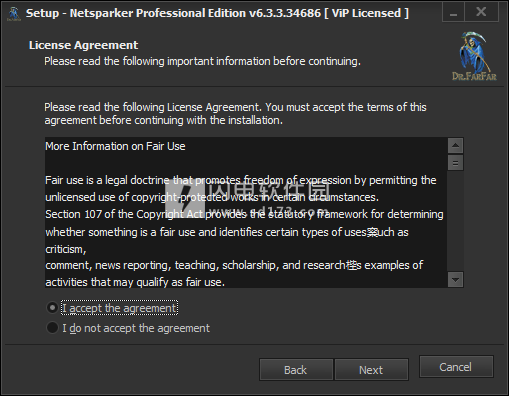The image size is (509, 396).
Task: Cancel the Netsparker setup
Action: click(x=456, y=367)
